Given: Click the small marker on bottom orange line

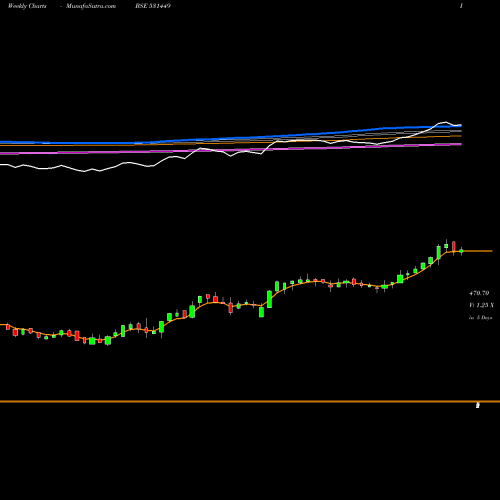Looking at the screenshot, I should pyautogui.click(x=478, y=405).
